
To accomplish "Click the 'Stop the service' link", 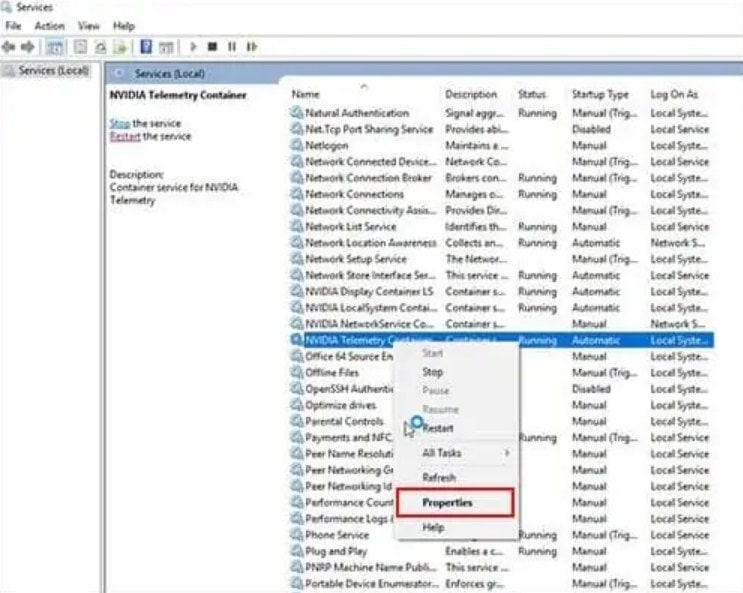I will 119,123.
